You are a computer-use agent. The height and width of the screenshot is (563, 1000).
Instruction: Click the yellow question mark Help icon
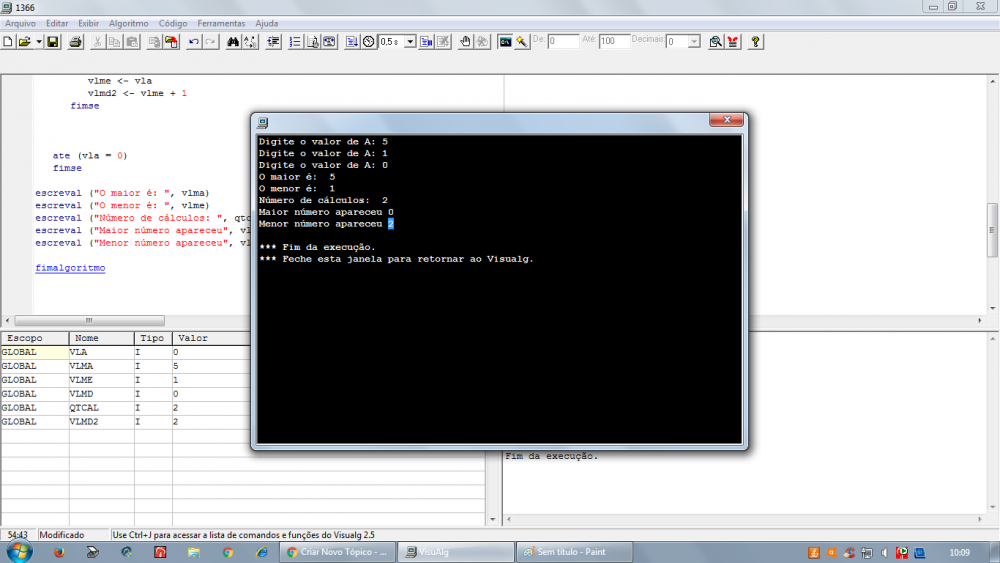pyautogui.click(x=755, y=42)
